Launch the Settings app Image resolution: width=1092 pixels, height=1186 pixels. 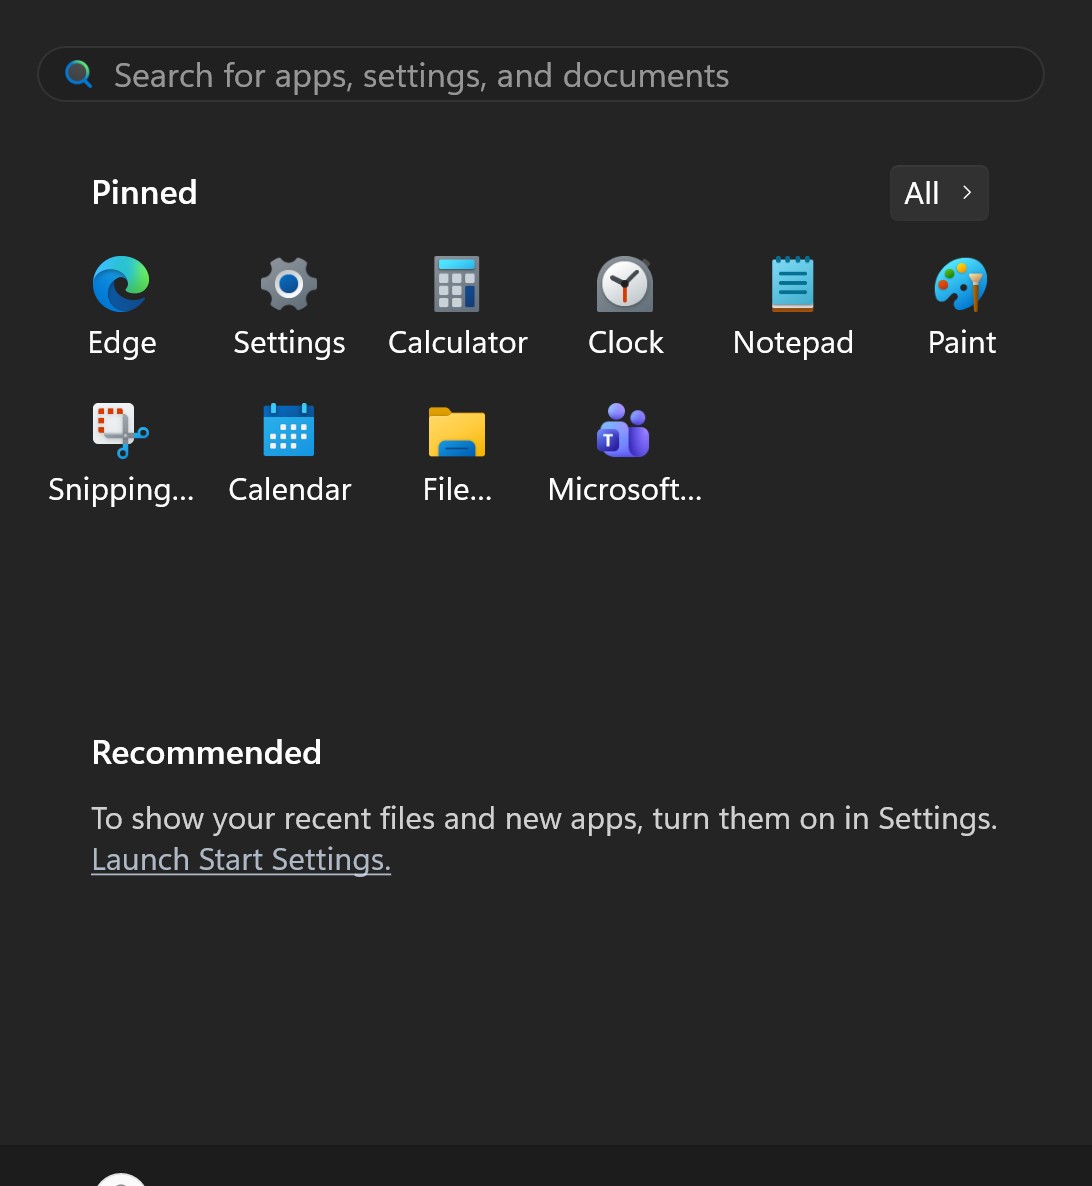click(x=288, y=305)
